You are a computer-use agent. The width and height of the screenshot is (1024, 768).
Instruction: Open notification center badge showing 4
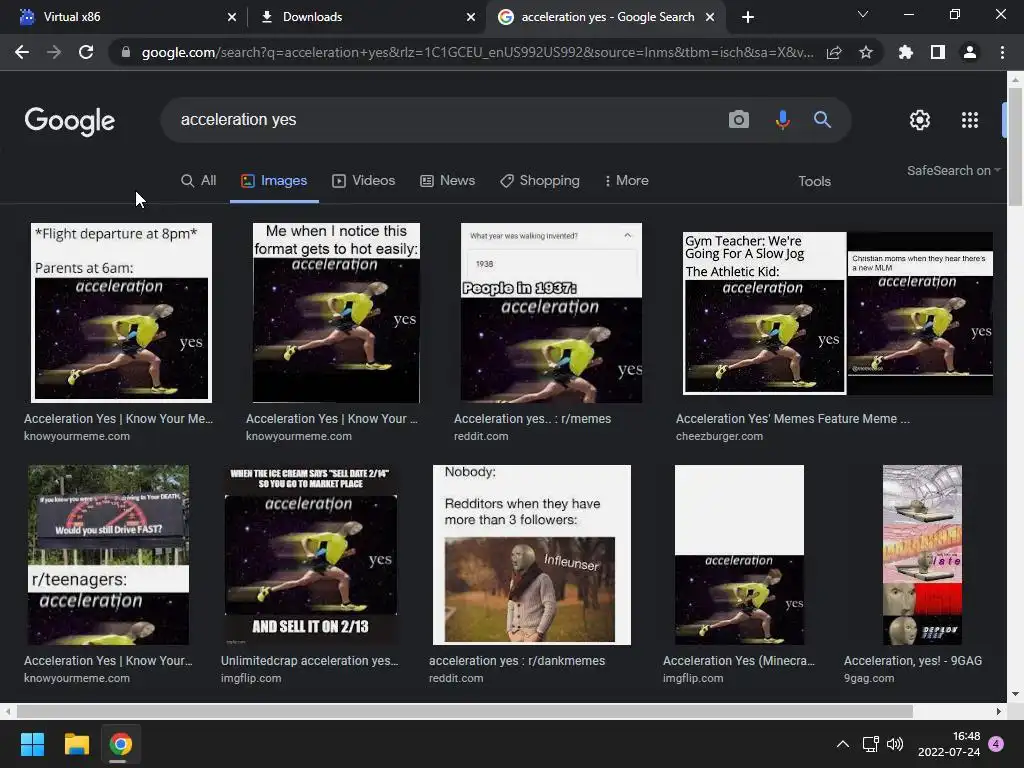(996, 744)
